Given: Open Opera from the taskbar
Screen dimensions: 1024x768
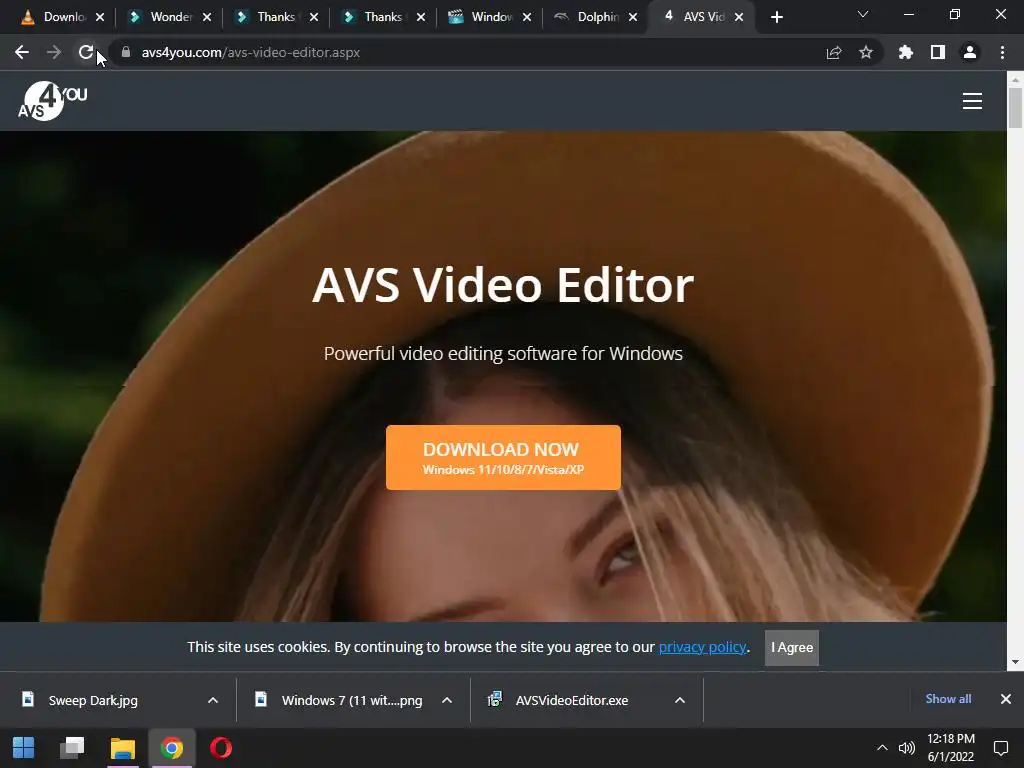Looking at the screenshot, I should coord(221,748).
